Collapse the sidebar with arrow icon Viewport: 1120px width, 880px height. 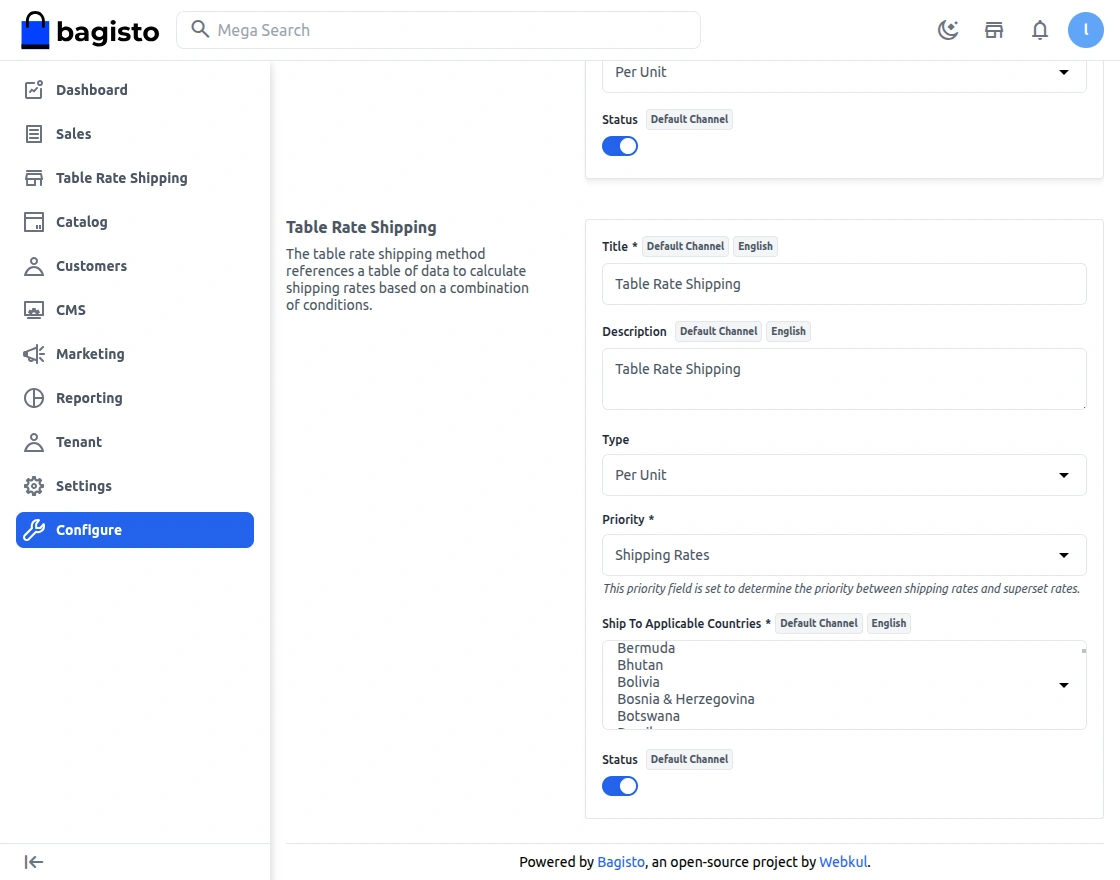[34, 862]
